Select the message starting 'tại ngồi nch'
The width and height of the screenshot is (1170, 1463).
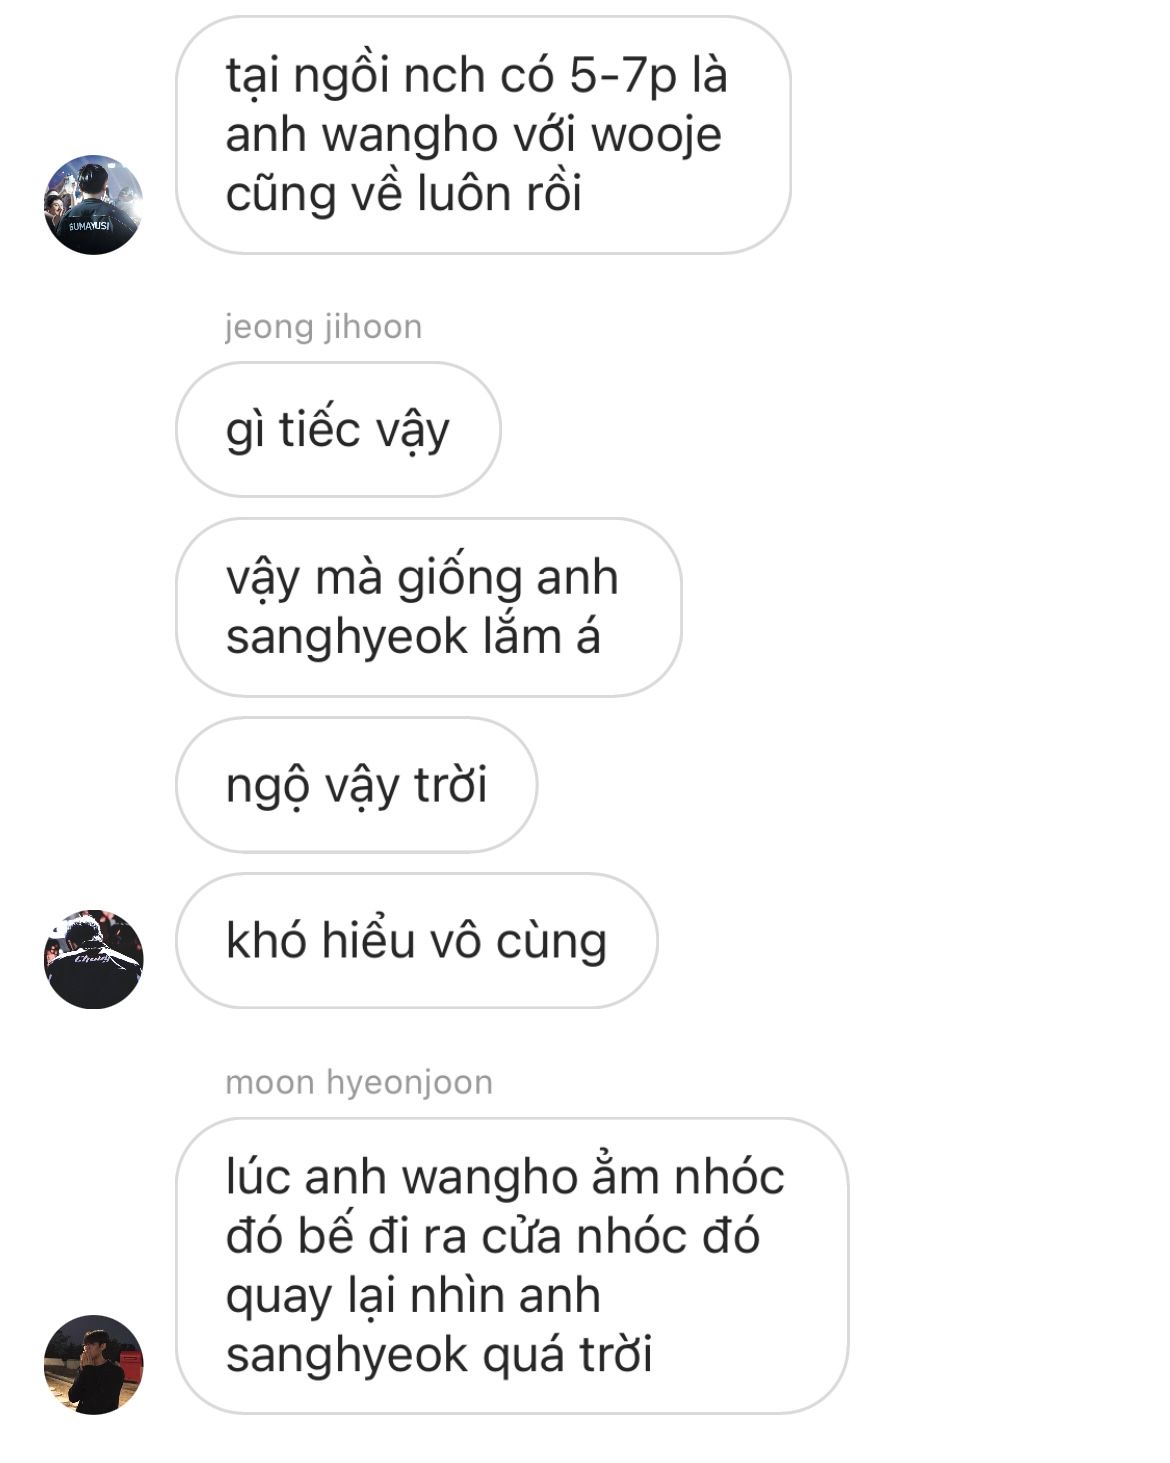click(483, 135)
